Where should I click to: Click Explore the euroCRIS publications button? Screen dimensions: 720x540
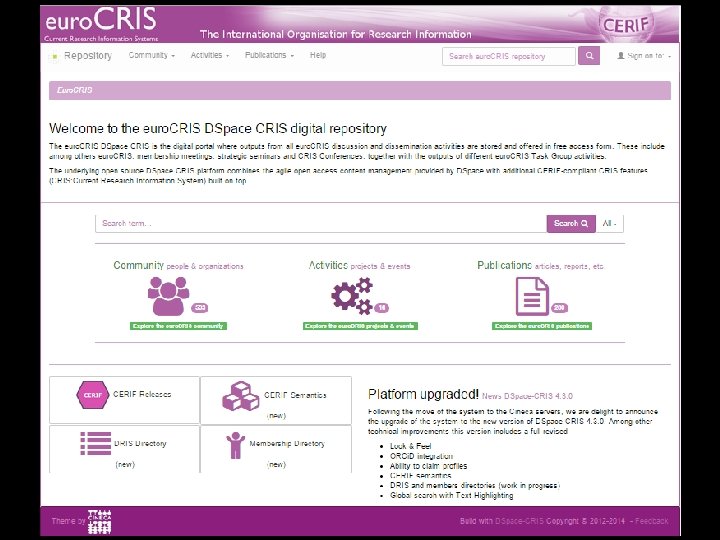tap(542, 326)
